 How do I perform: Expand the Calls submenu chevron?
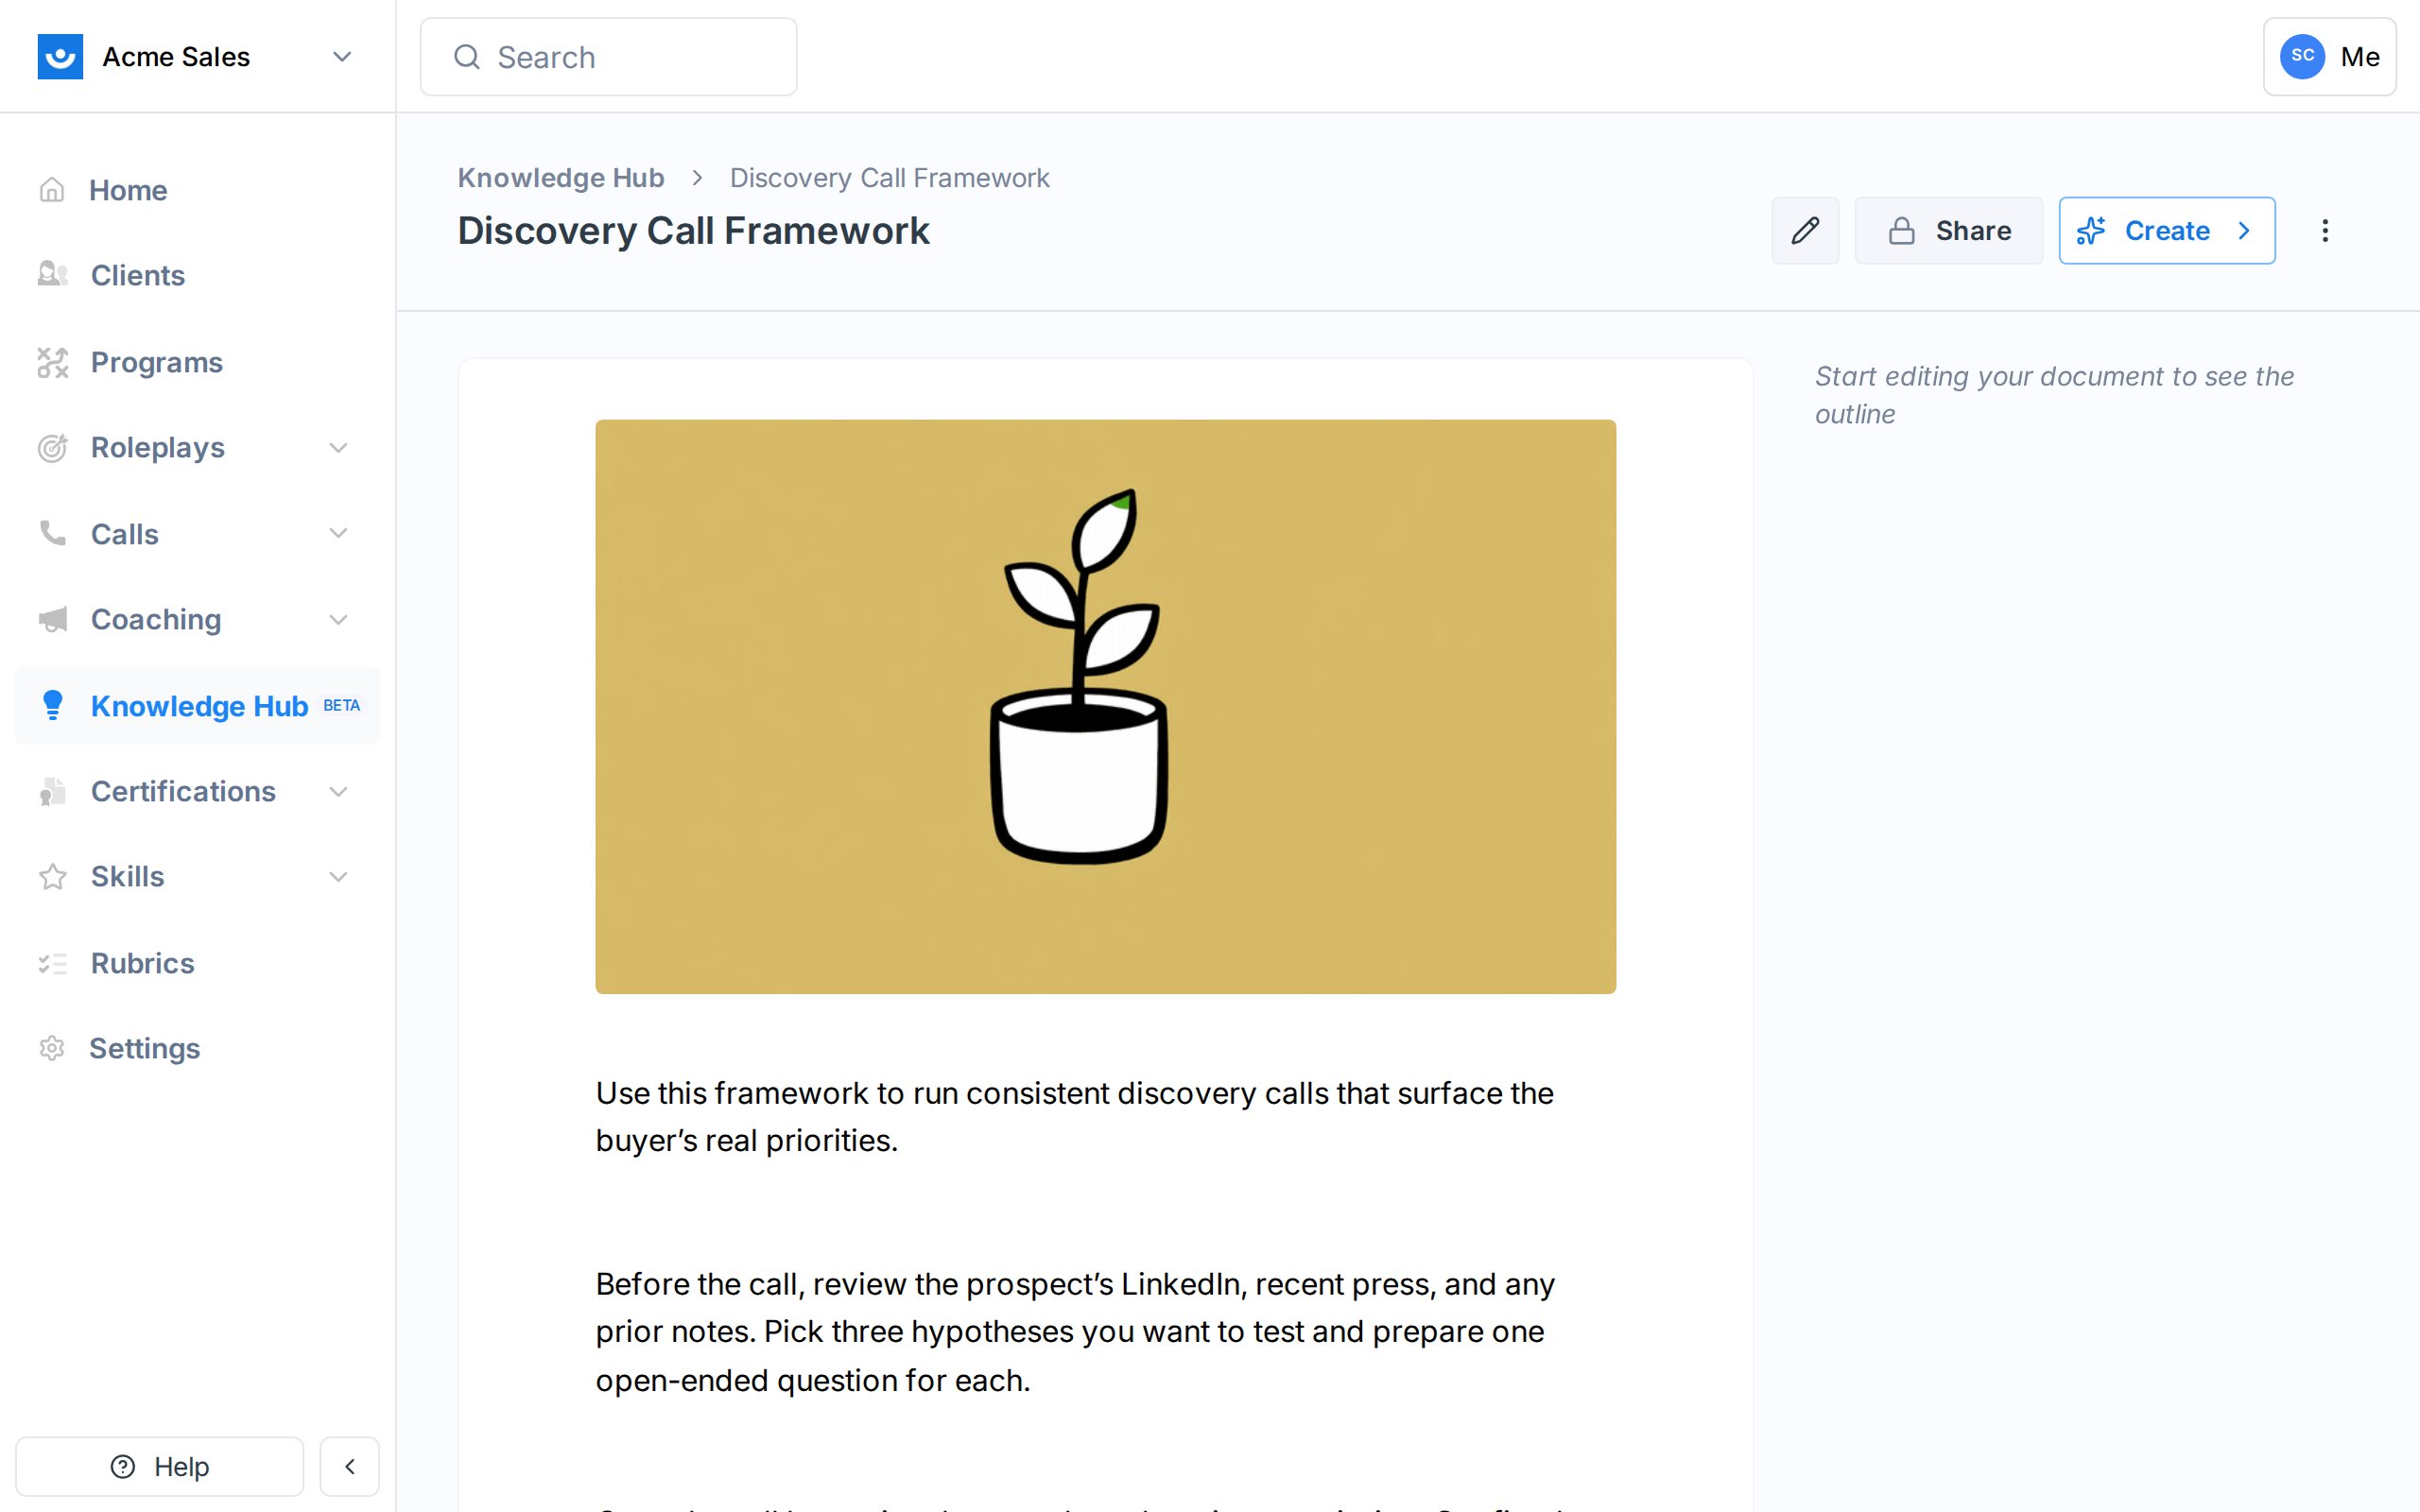pos(339,533)
